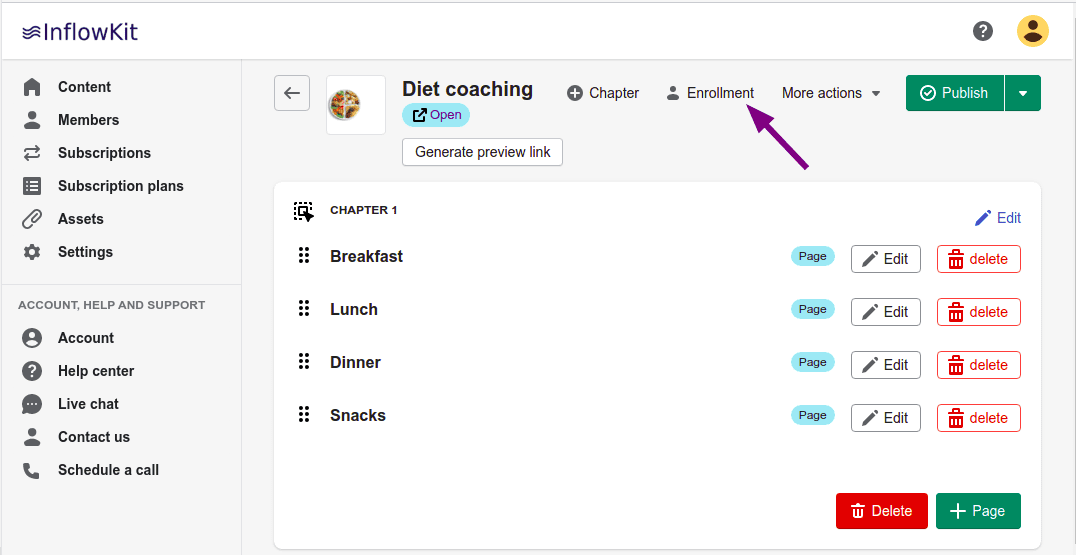
Task: Go to Members in sidebar
Action: coord(88,120)
